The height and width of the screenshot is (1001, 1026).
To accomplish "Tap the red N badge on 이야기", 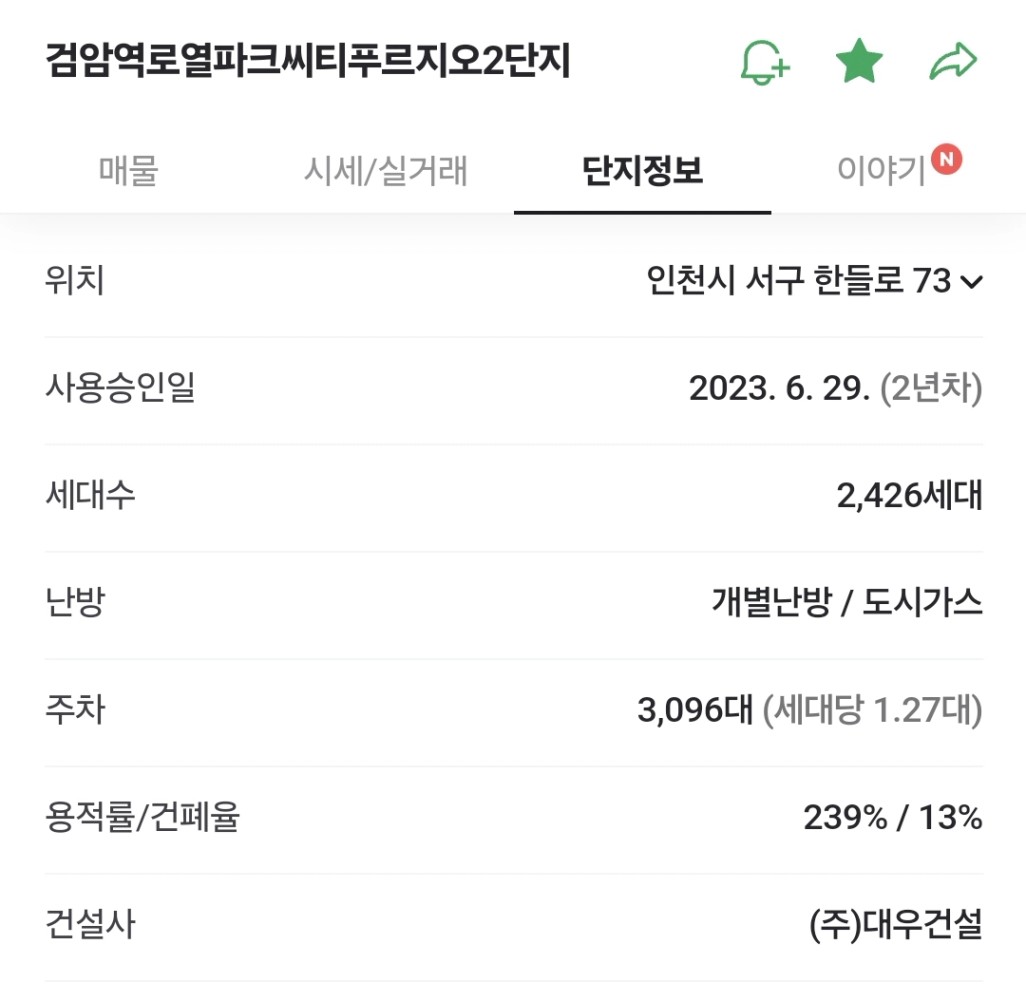I will tap(946, 159).
